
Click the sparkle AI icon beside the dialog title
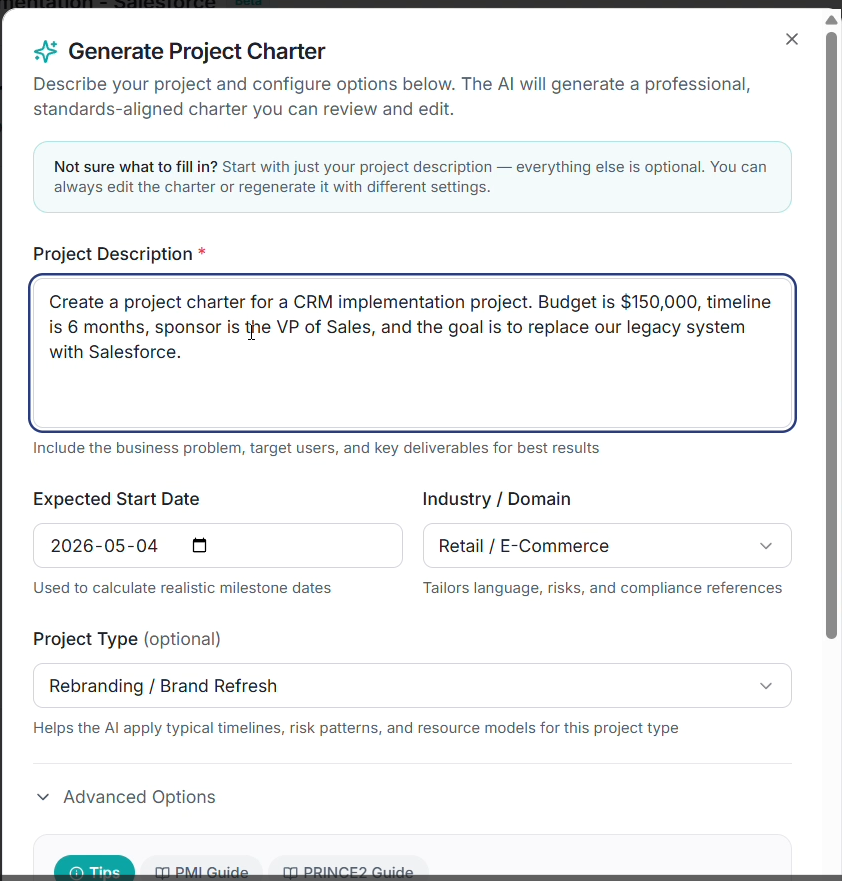pyautogui.click(x=45, y=50)
